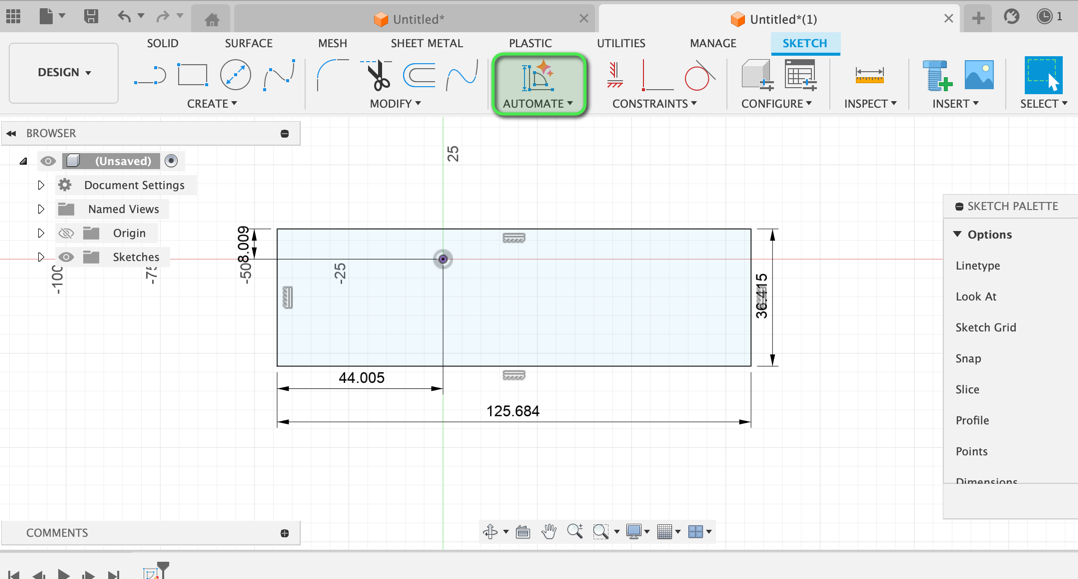Expand the Named Views folder
This screenshot has width=1078, height=579.
coord(40,209)
